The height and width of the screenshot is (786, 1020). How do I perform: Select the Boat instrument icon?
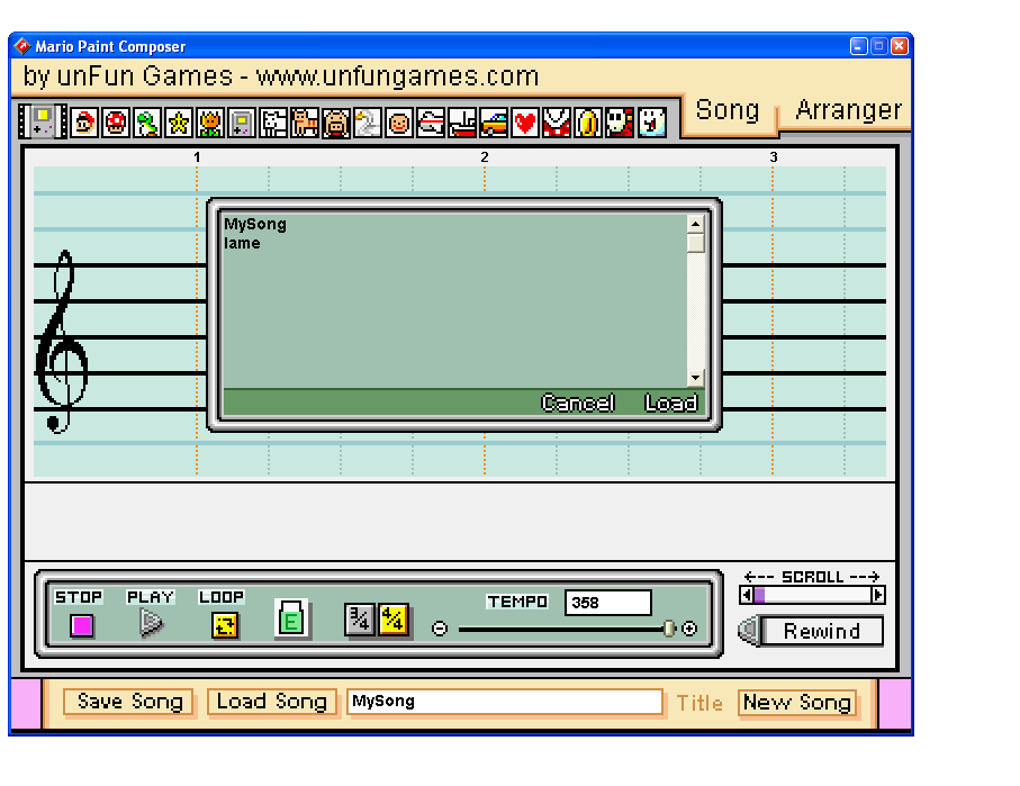(x=462, y=122)
